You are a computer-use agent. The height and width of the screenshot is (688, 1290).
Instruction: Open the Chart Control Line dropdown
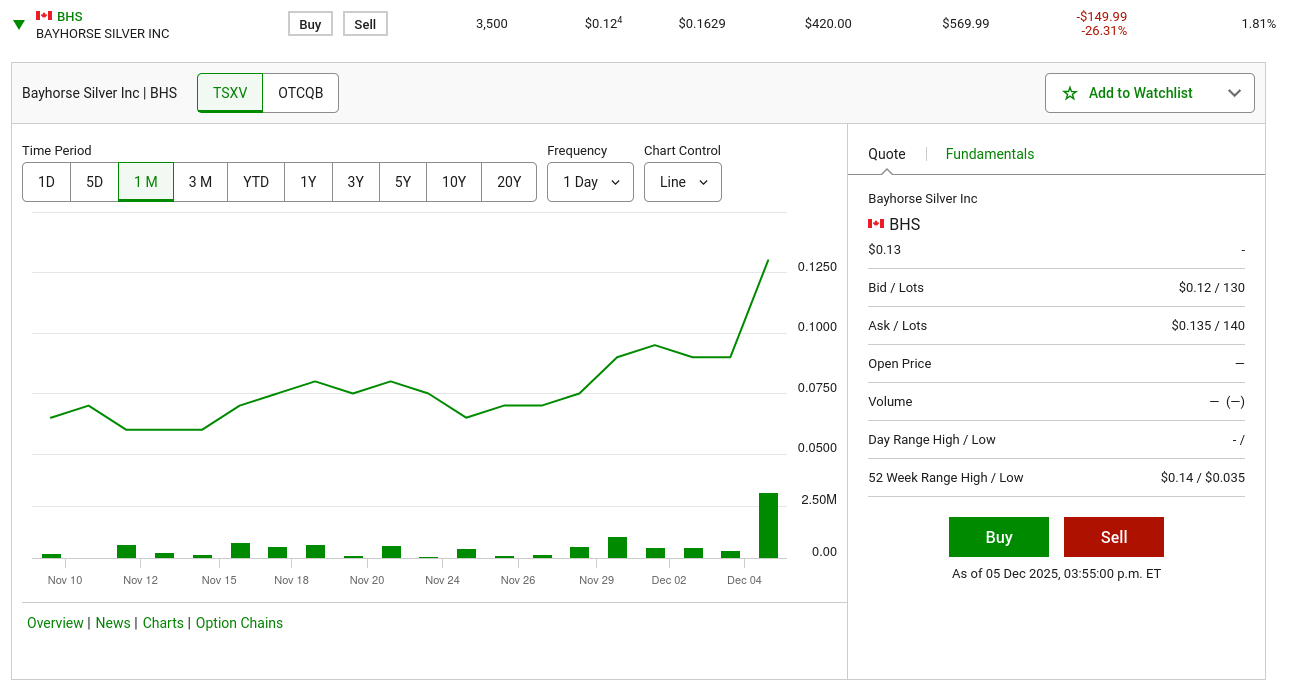[x=683, y=182]
